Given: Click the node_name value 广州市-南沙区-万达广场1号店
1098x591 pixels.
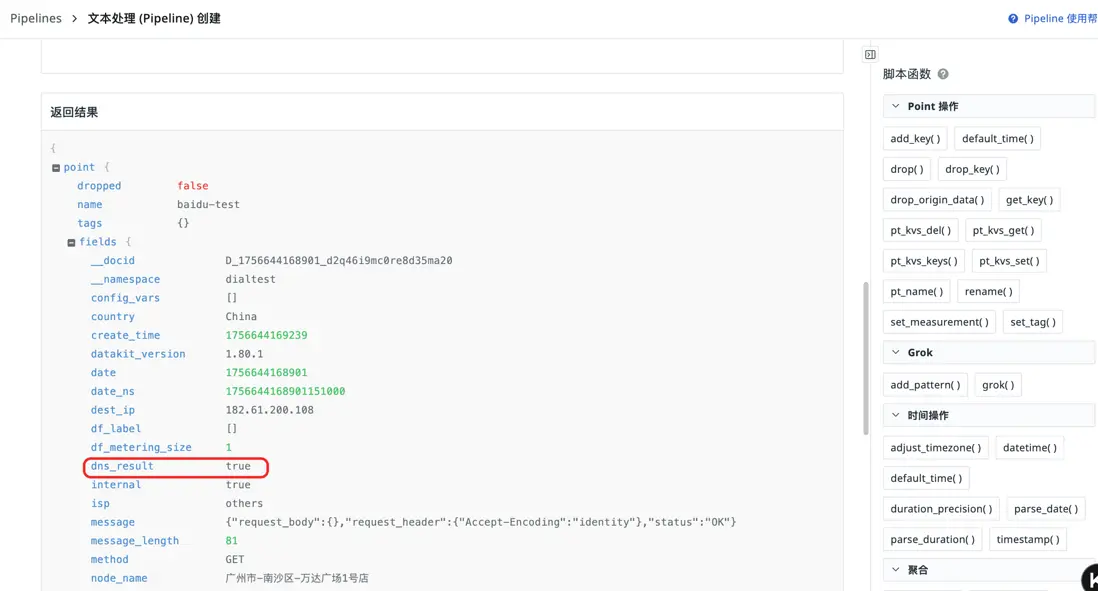Looking at the screenshot, I should click(x=297, y=578).
